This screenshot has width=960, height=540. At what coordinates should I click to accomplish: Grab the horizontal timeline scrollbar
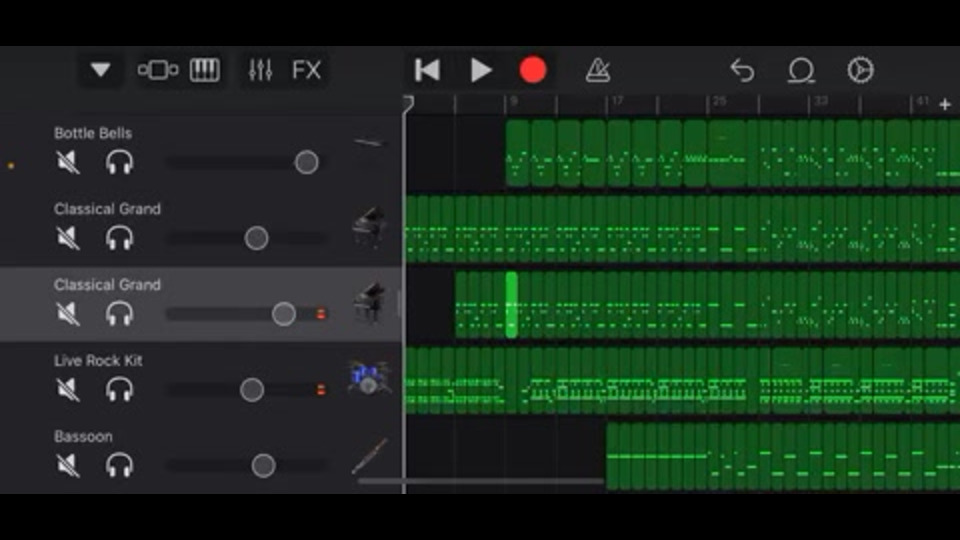pos(481,481)
